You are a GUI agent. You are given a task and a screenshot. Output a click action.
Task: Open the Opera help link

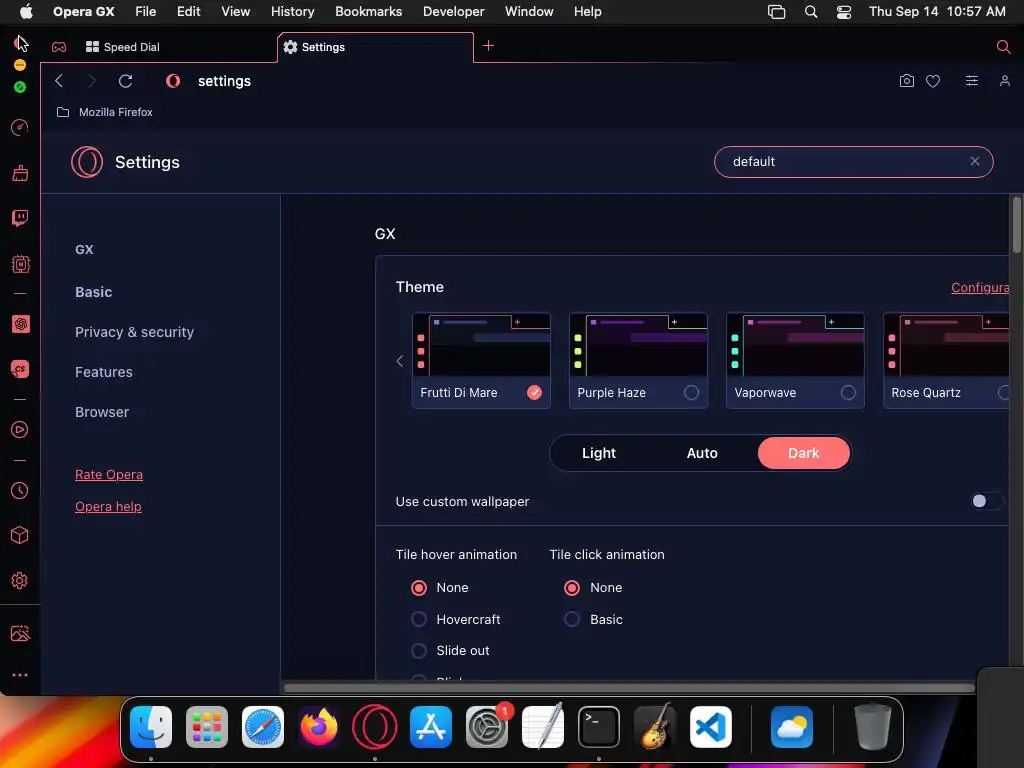108,507
